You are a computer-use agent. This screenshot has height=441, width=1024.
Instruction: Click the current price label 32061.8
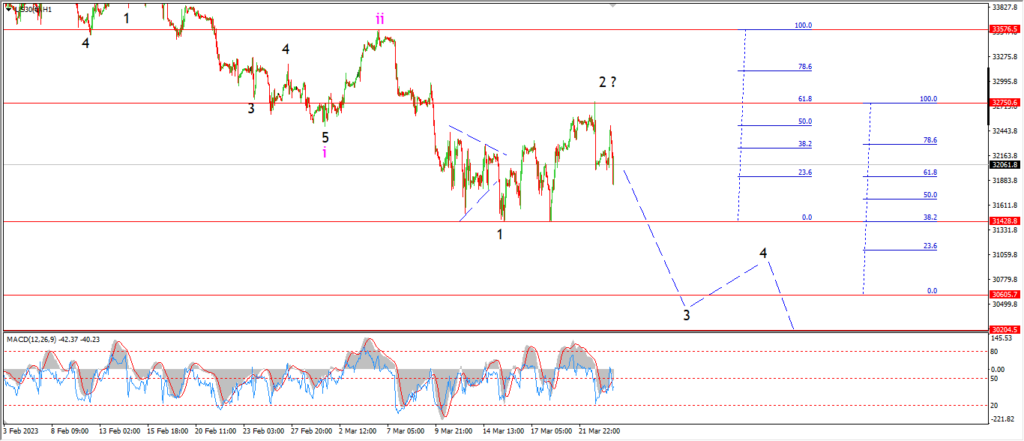coord(1006,165)
